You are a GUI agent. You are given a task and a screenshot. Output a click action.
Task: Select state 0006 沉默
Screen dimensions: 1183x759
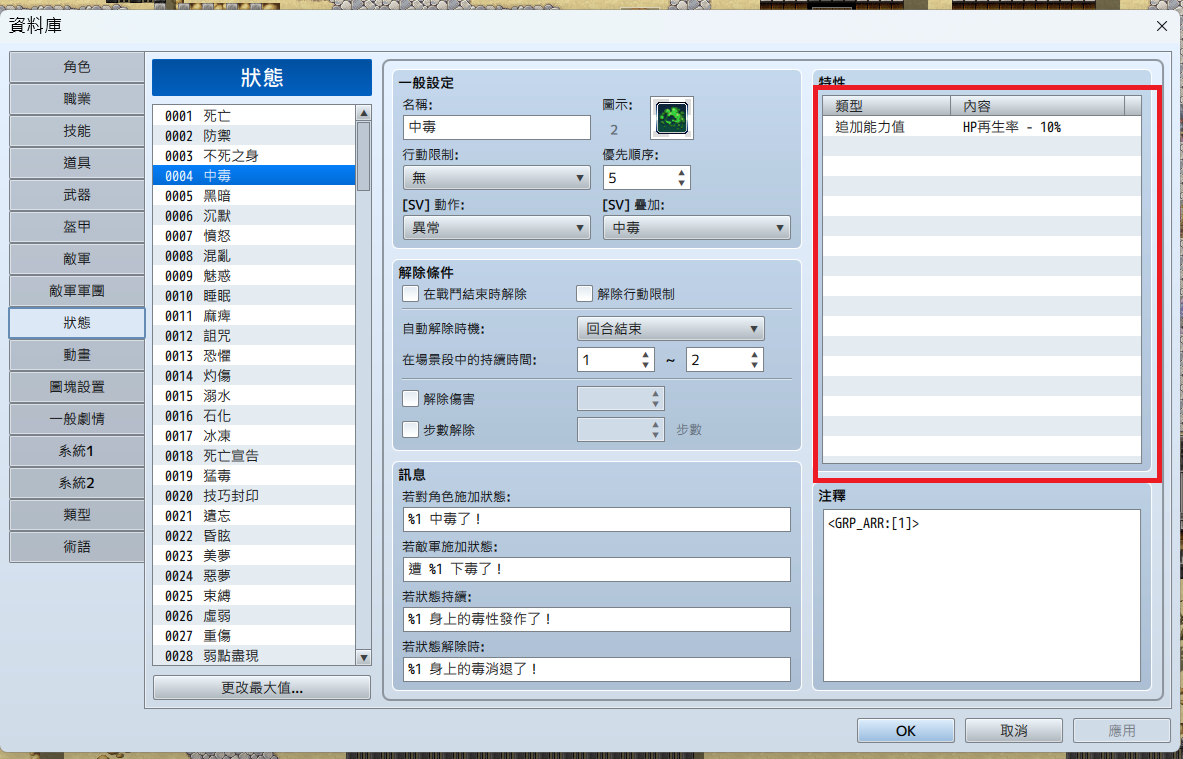coord(254,216)
